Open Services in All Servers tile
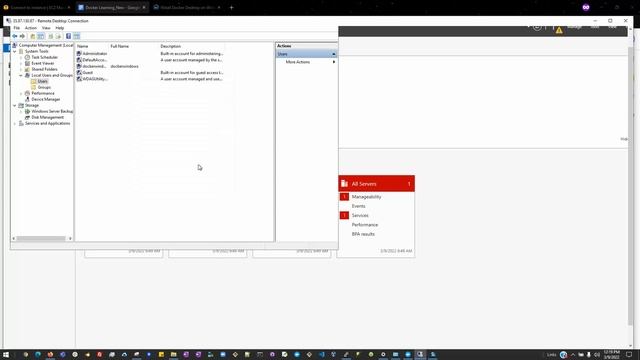The height and width of the screenshot is (360, 640). coord(360,215)
